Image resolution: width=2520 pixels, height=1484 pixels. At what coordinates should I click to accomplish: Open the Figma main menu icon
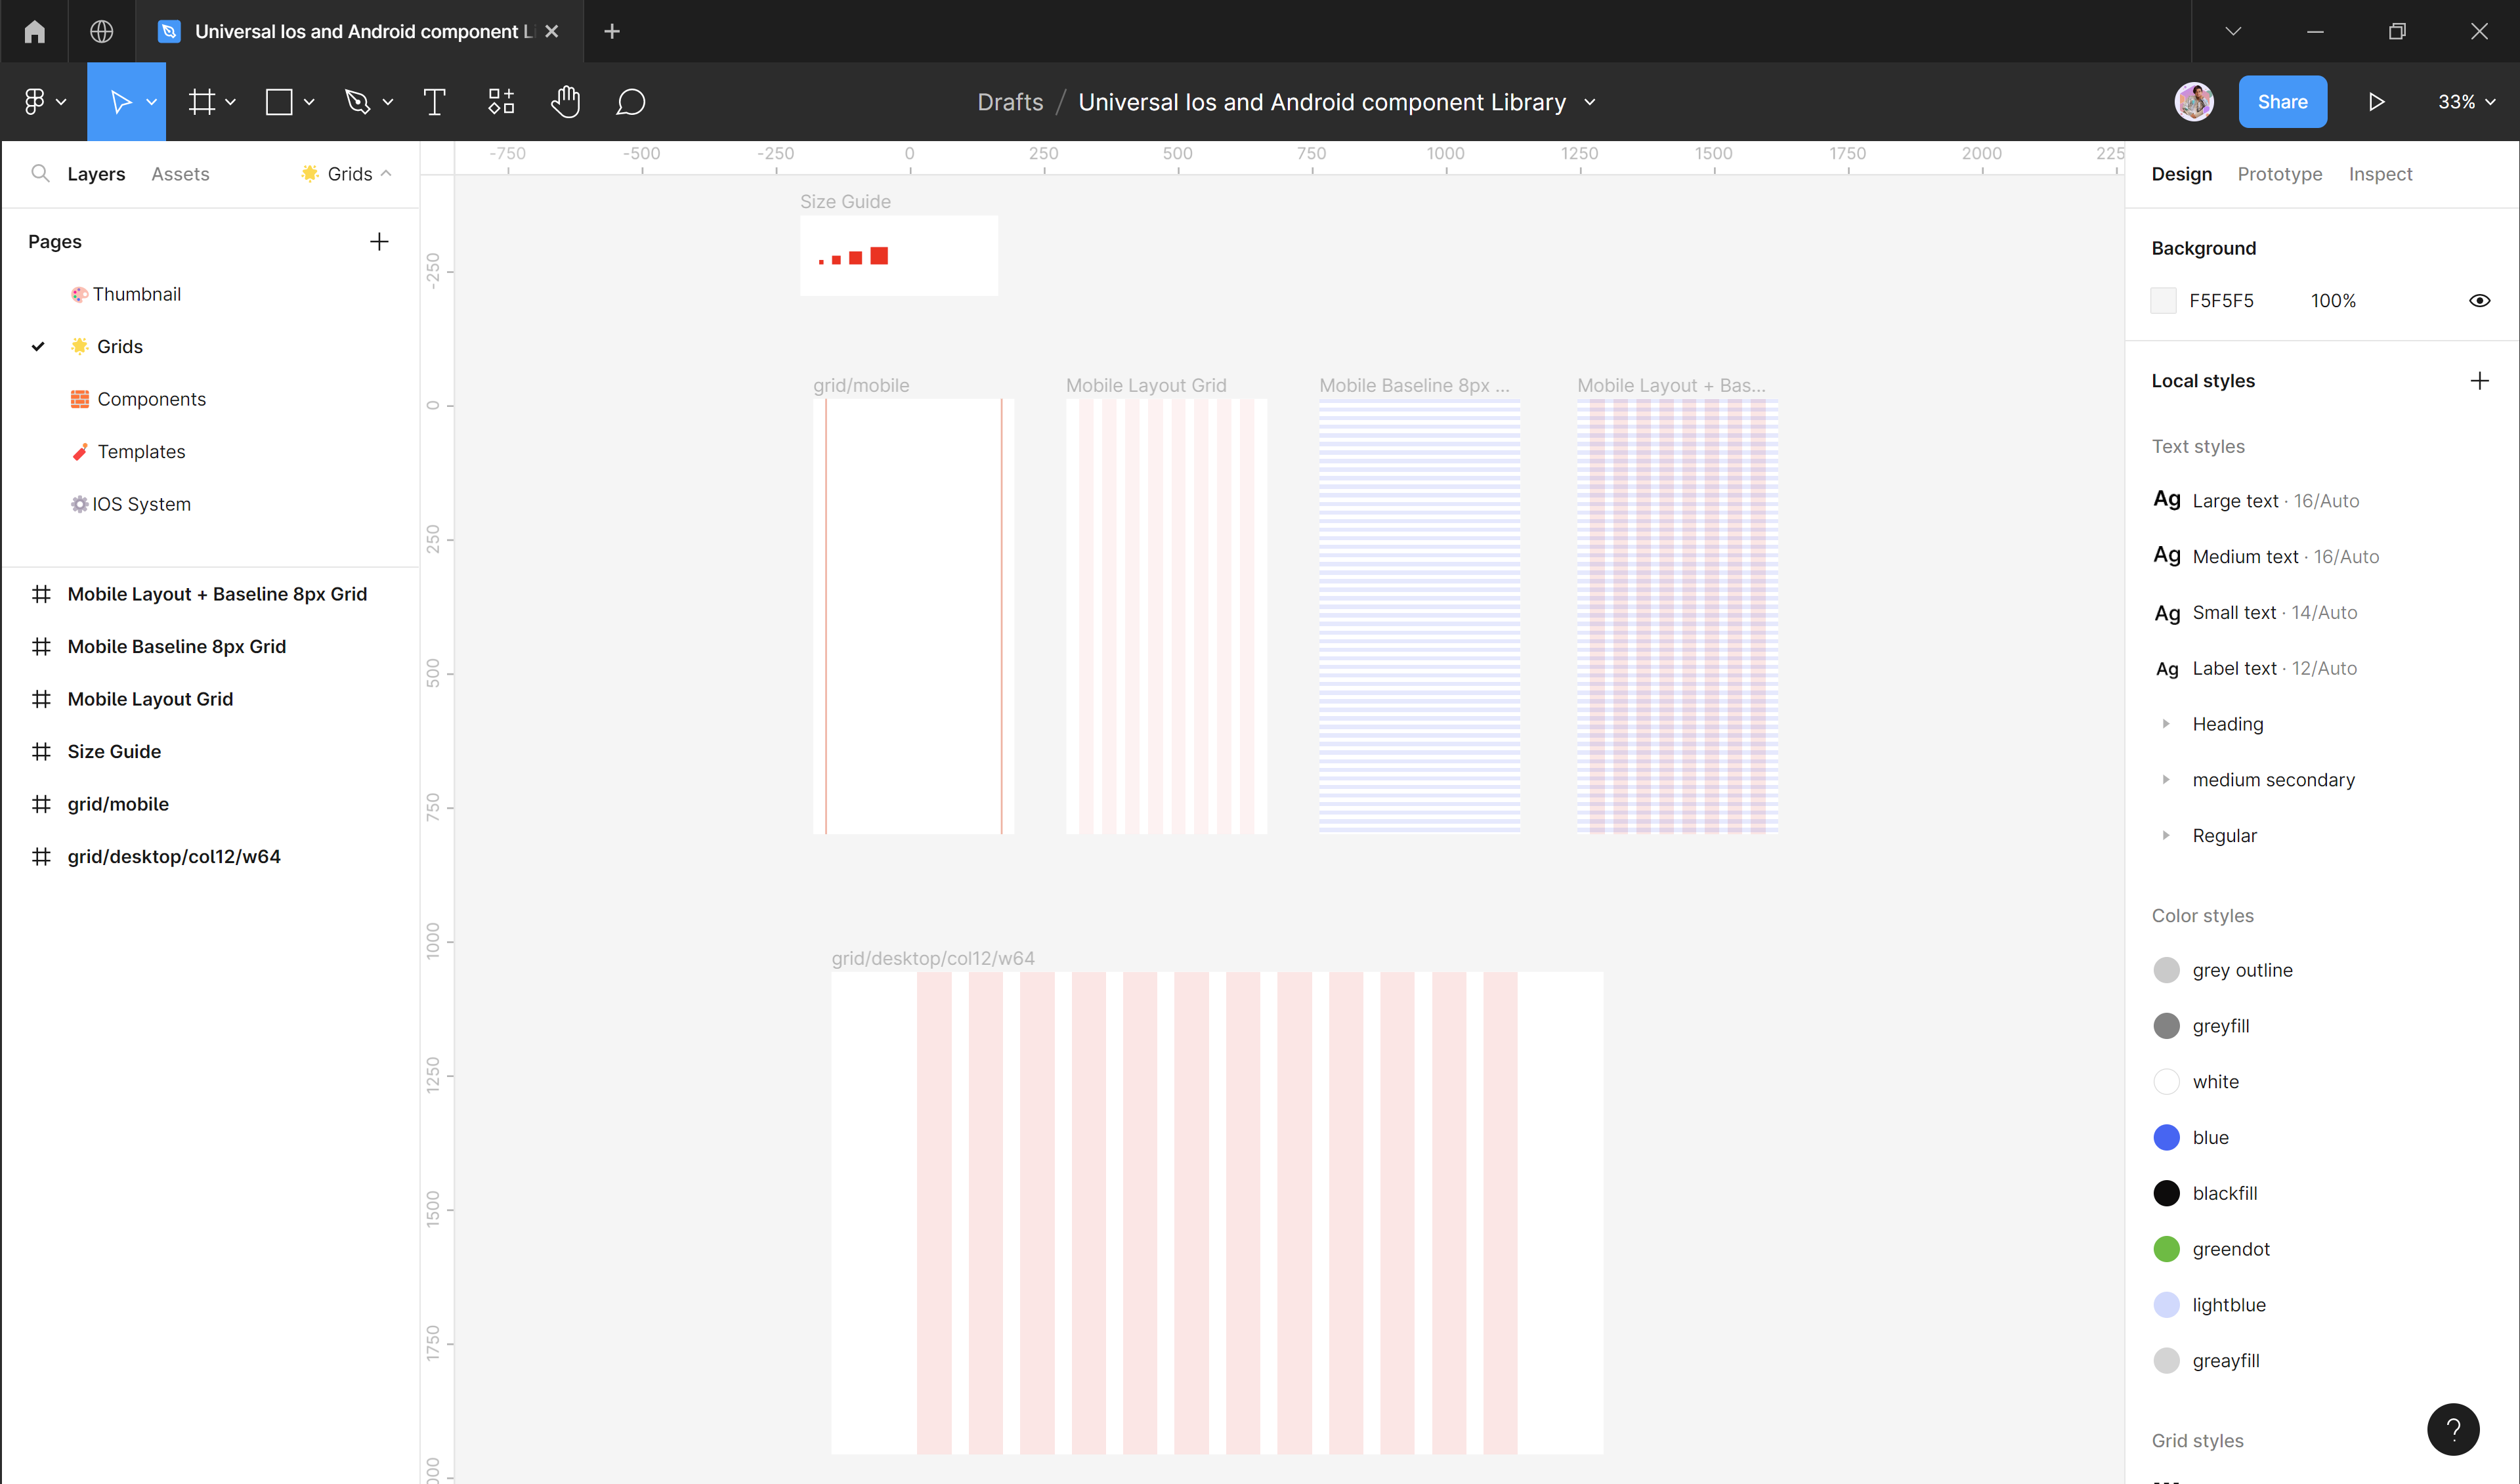click(34, 102)
